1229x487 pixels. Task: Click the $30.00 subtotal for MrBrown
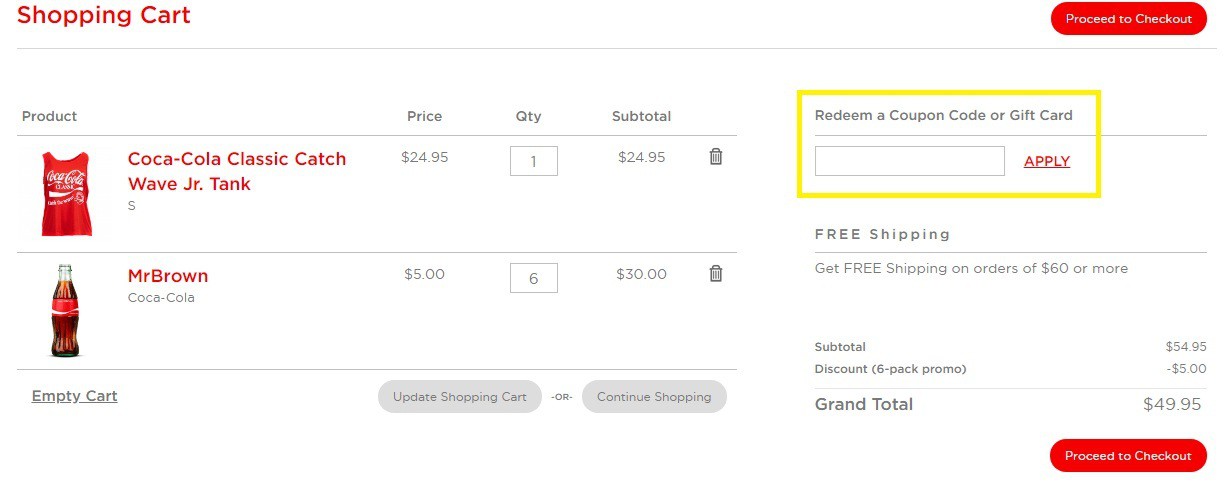coord(641,274)
